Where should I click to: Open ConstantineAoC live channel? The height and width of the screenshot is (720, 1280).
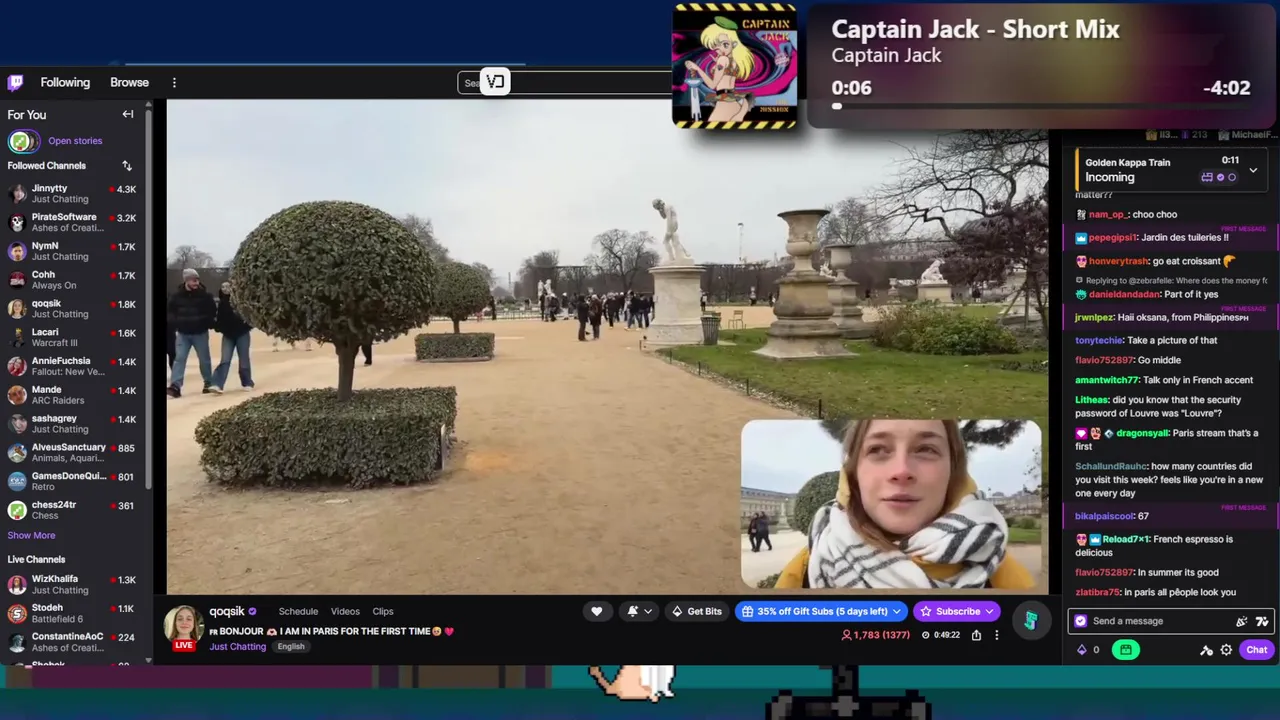click(x=72, y=642)
